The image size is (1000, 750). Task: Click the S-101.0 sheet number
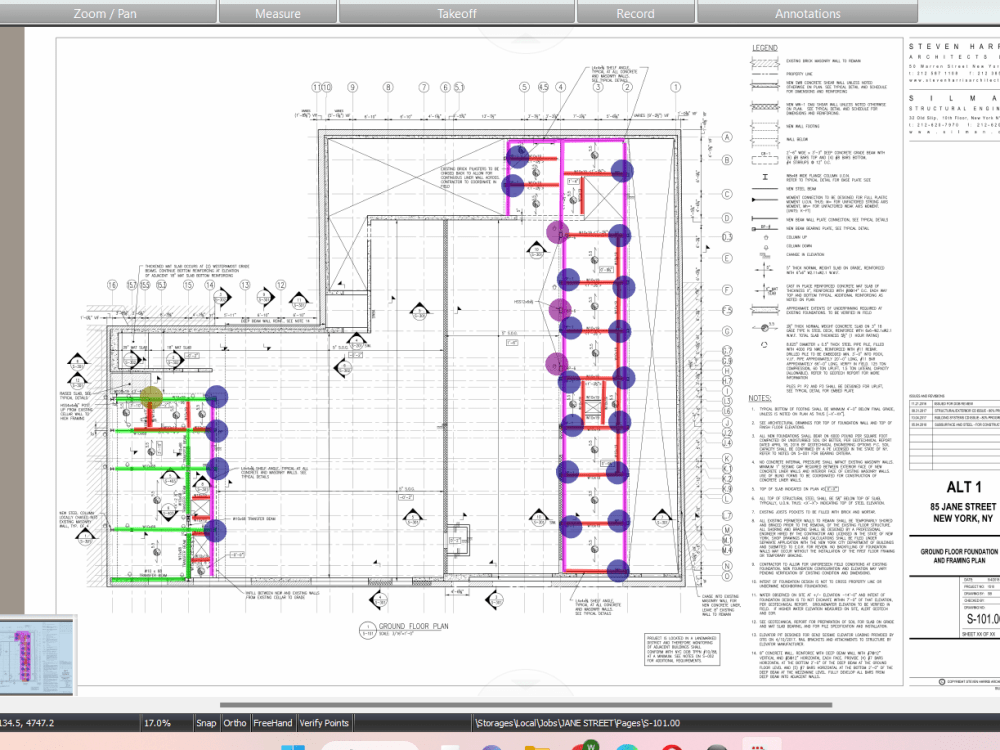tap(983, 619)
